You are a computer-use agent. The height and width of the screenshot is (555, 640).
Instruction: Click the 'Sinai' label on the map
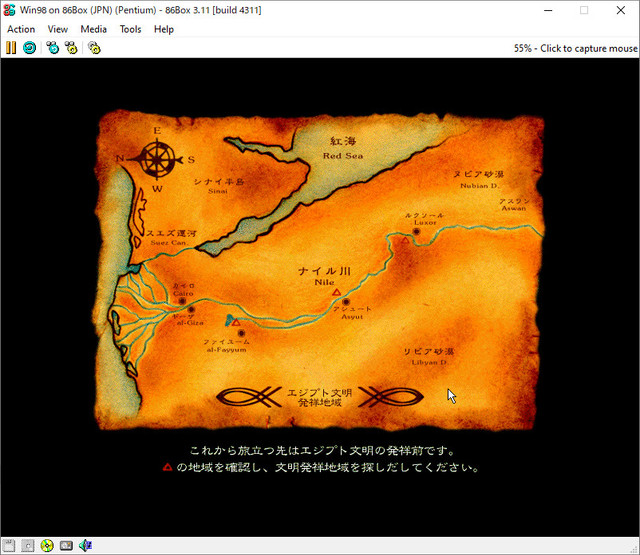click(218, 191)
